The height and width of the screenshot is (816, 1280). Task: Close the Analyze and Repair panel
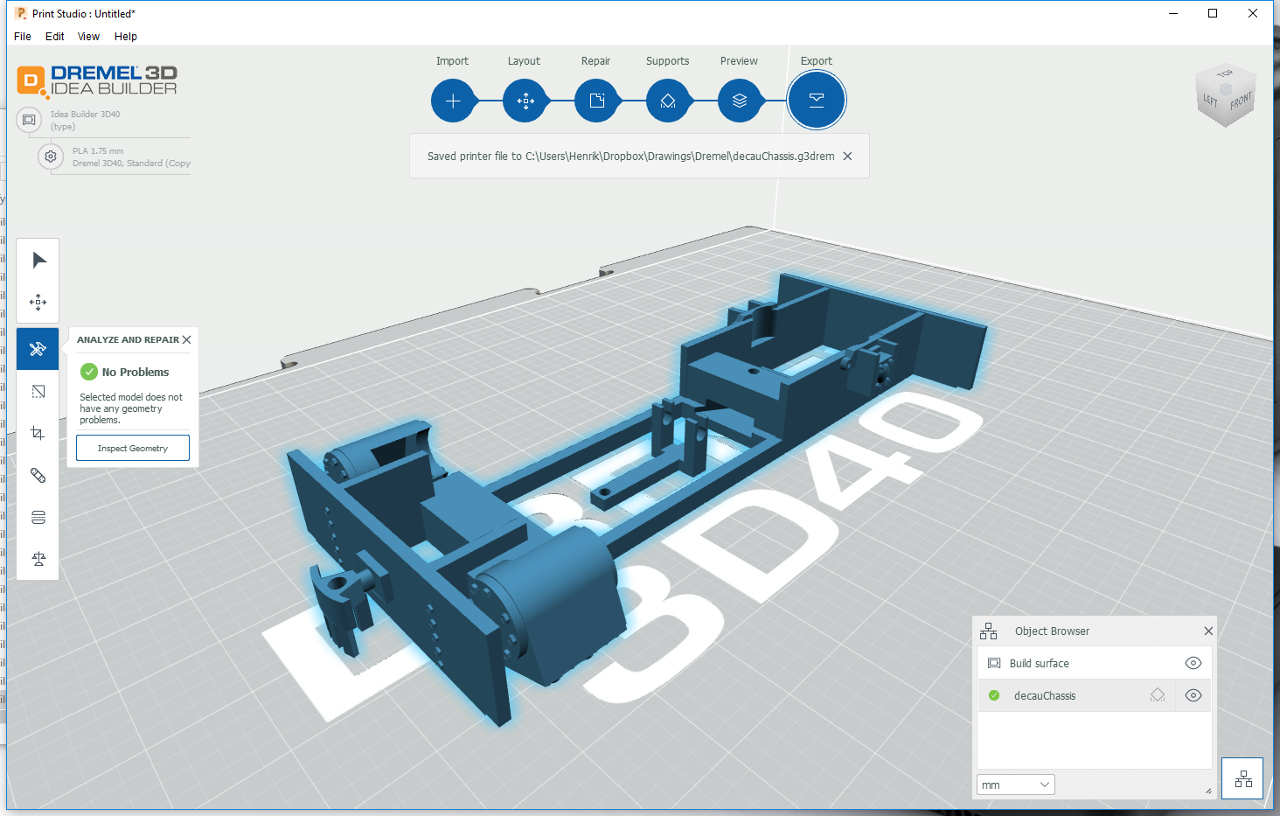pos(187,340)
